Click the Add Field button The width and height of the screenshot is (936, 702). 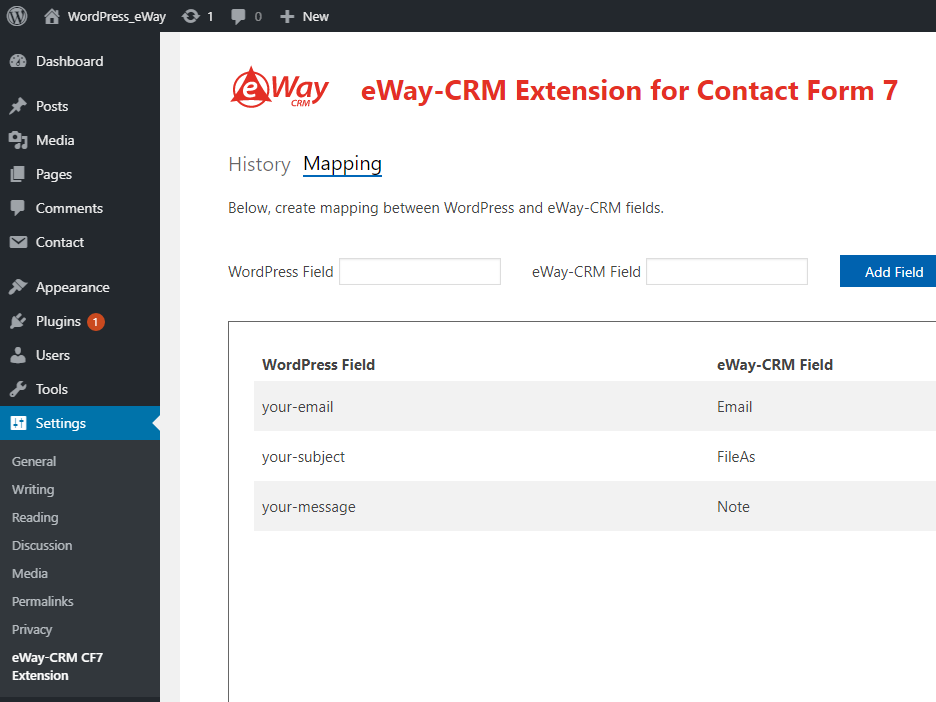888,272
